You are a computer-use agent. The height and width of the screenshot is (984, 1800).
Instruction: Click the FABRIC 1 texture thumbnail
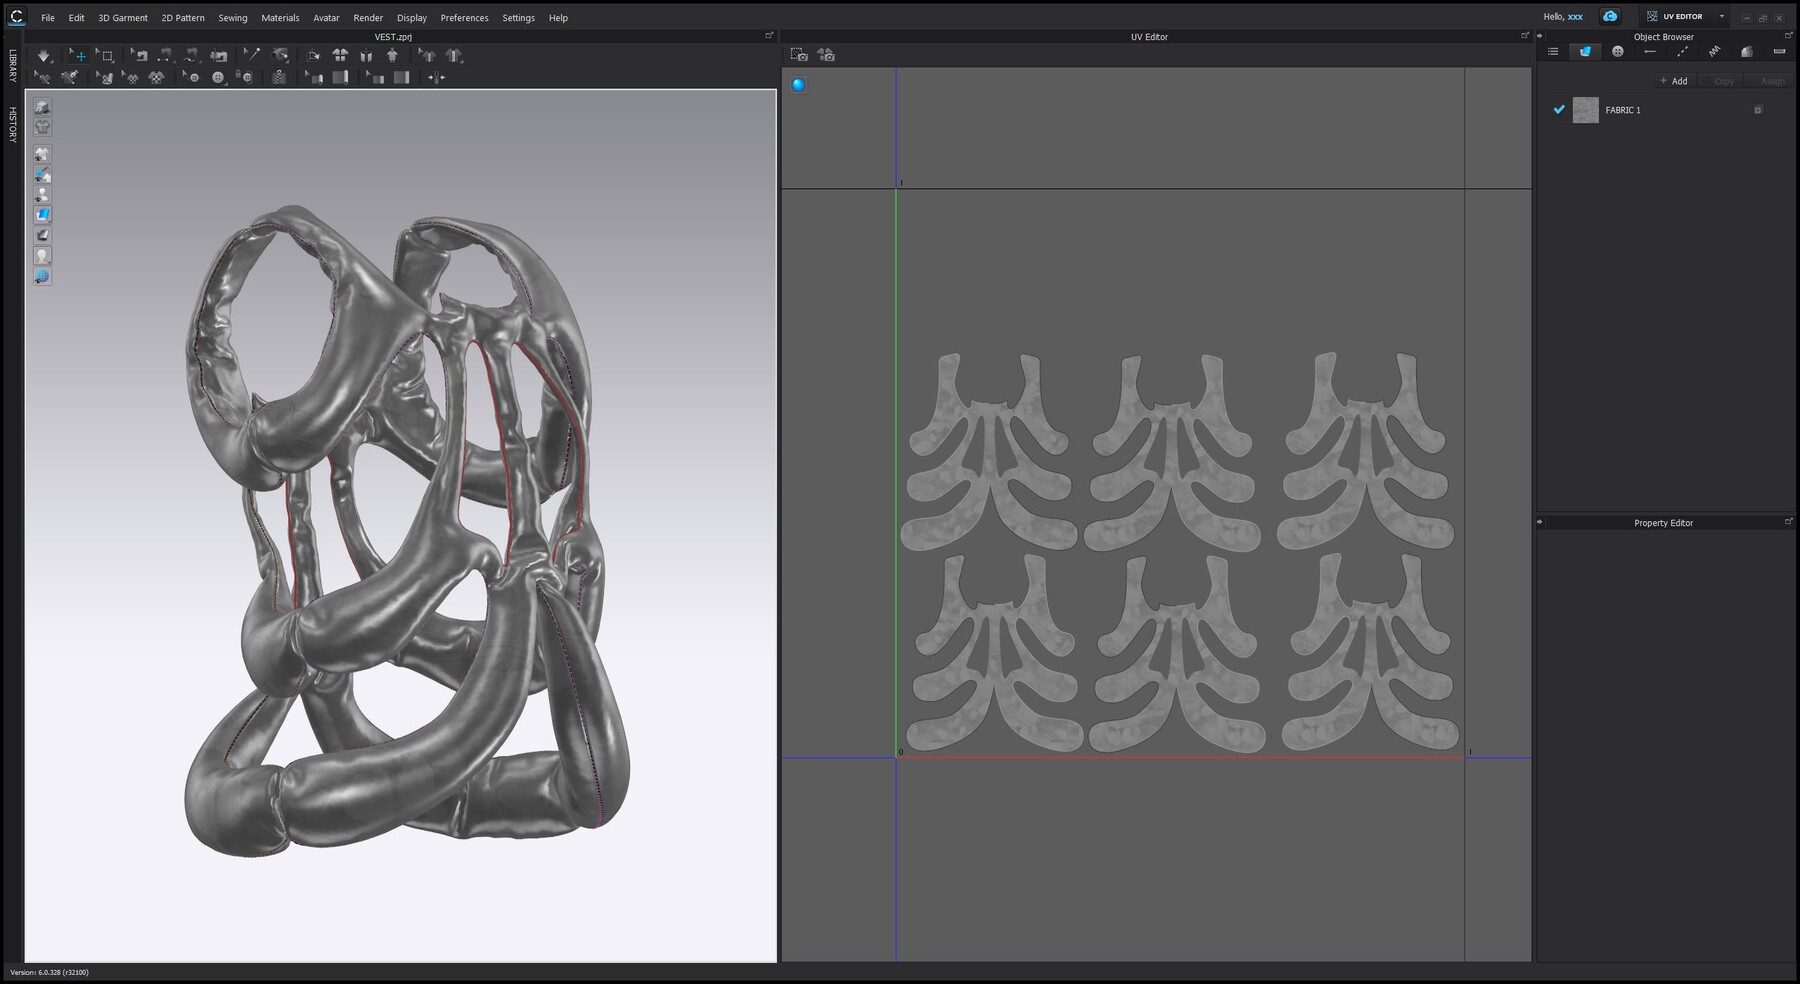[x=1585, y=110]
